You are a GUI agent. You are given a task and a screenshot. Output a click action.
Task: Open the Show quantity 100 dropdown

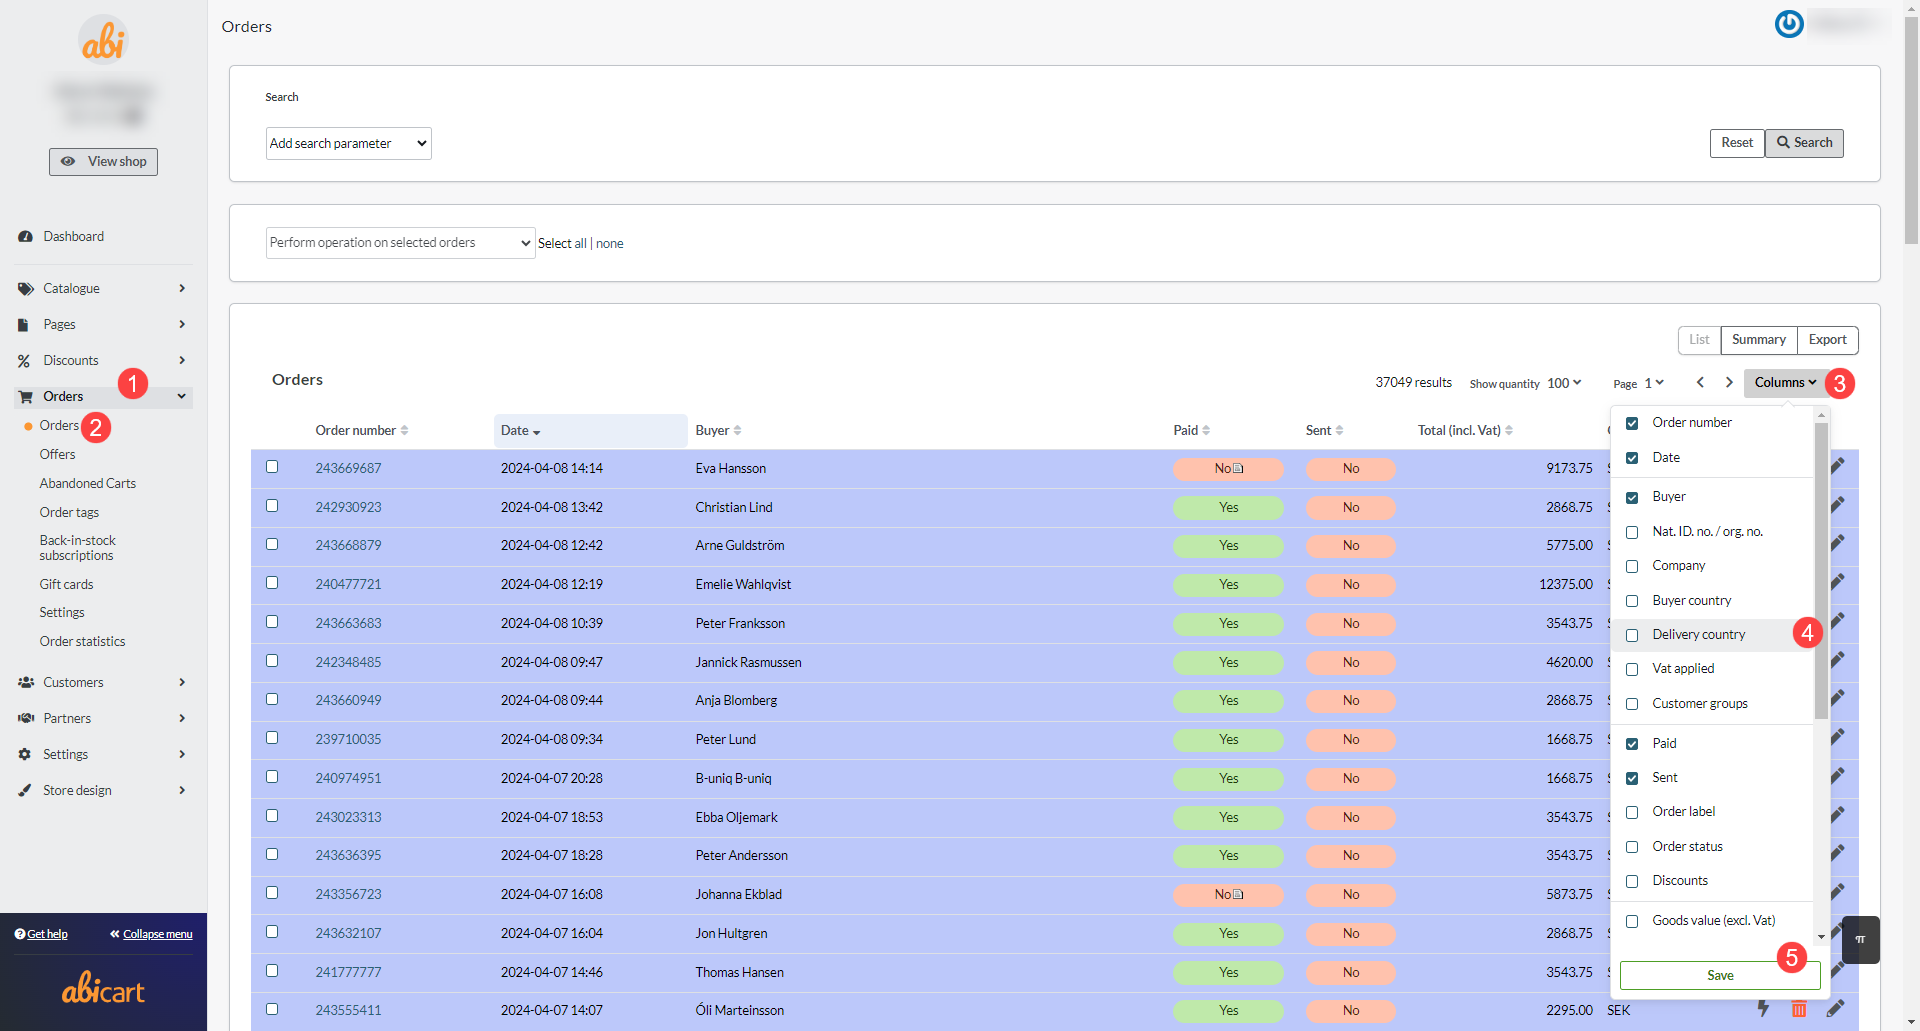pos(1564,383)
